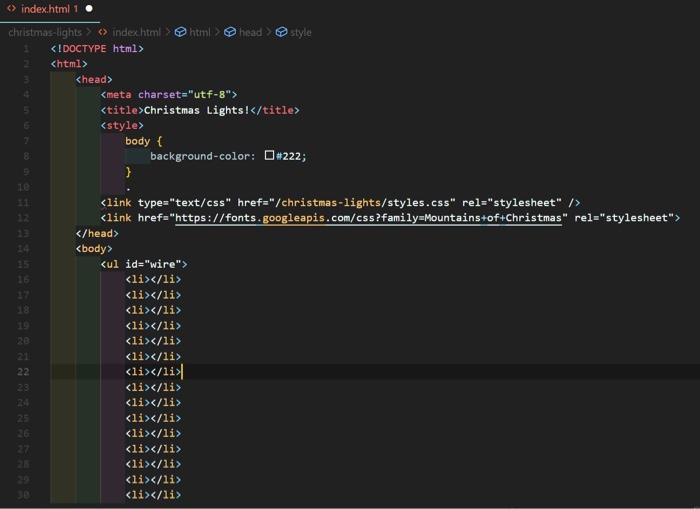Click the <li></li> on line 30
The width and height of the screenshot is (700, 509).
coord(153,495)
